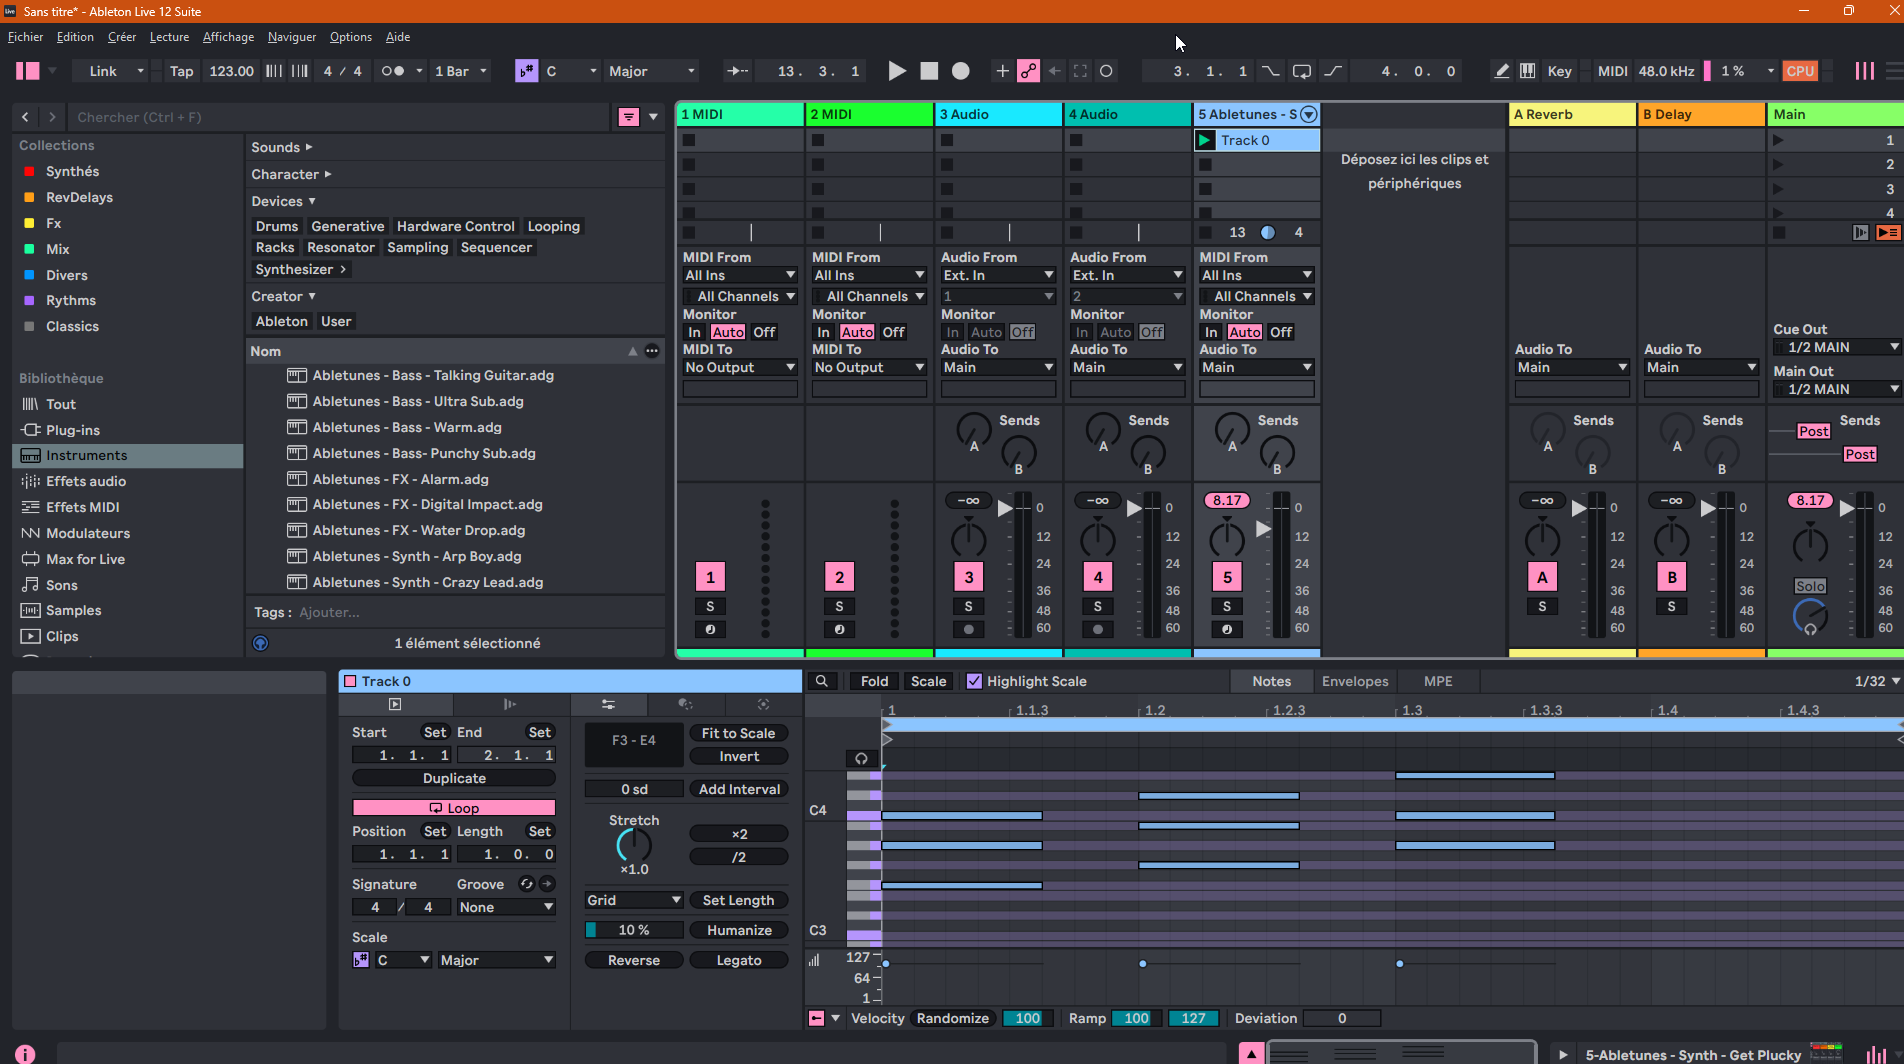Click the browser back arrow
This screenshot has height=1064, width=1904.
[26, 117]
